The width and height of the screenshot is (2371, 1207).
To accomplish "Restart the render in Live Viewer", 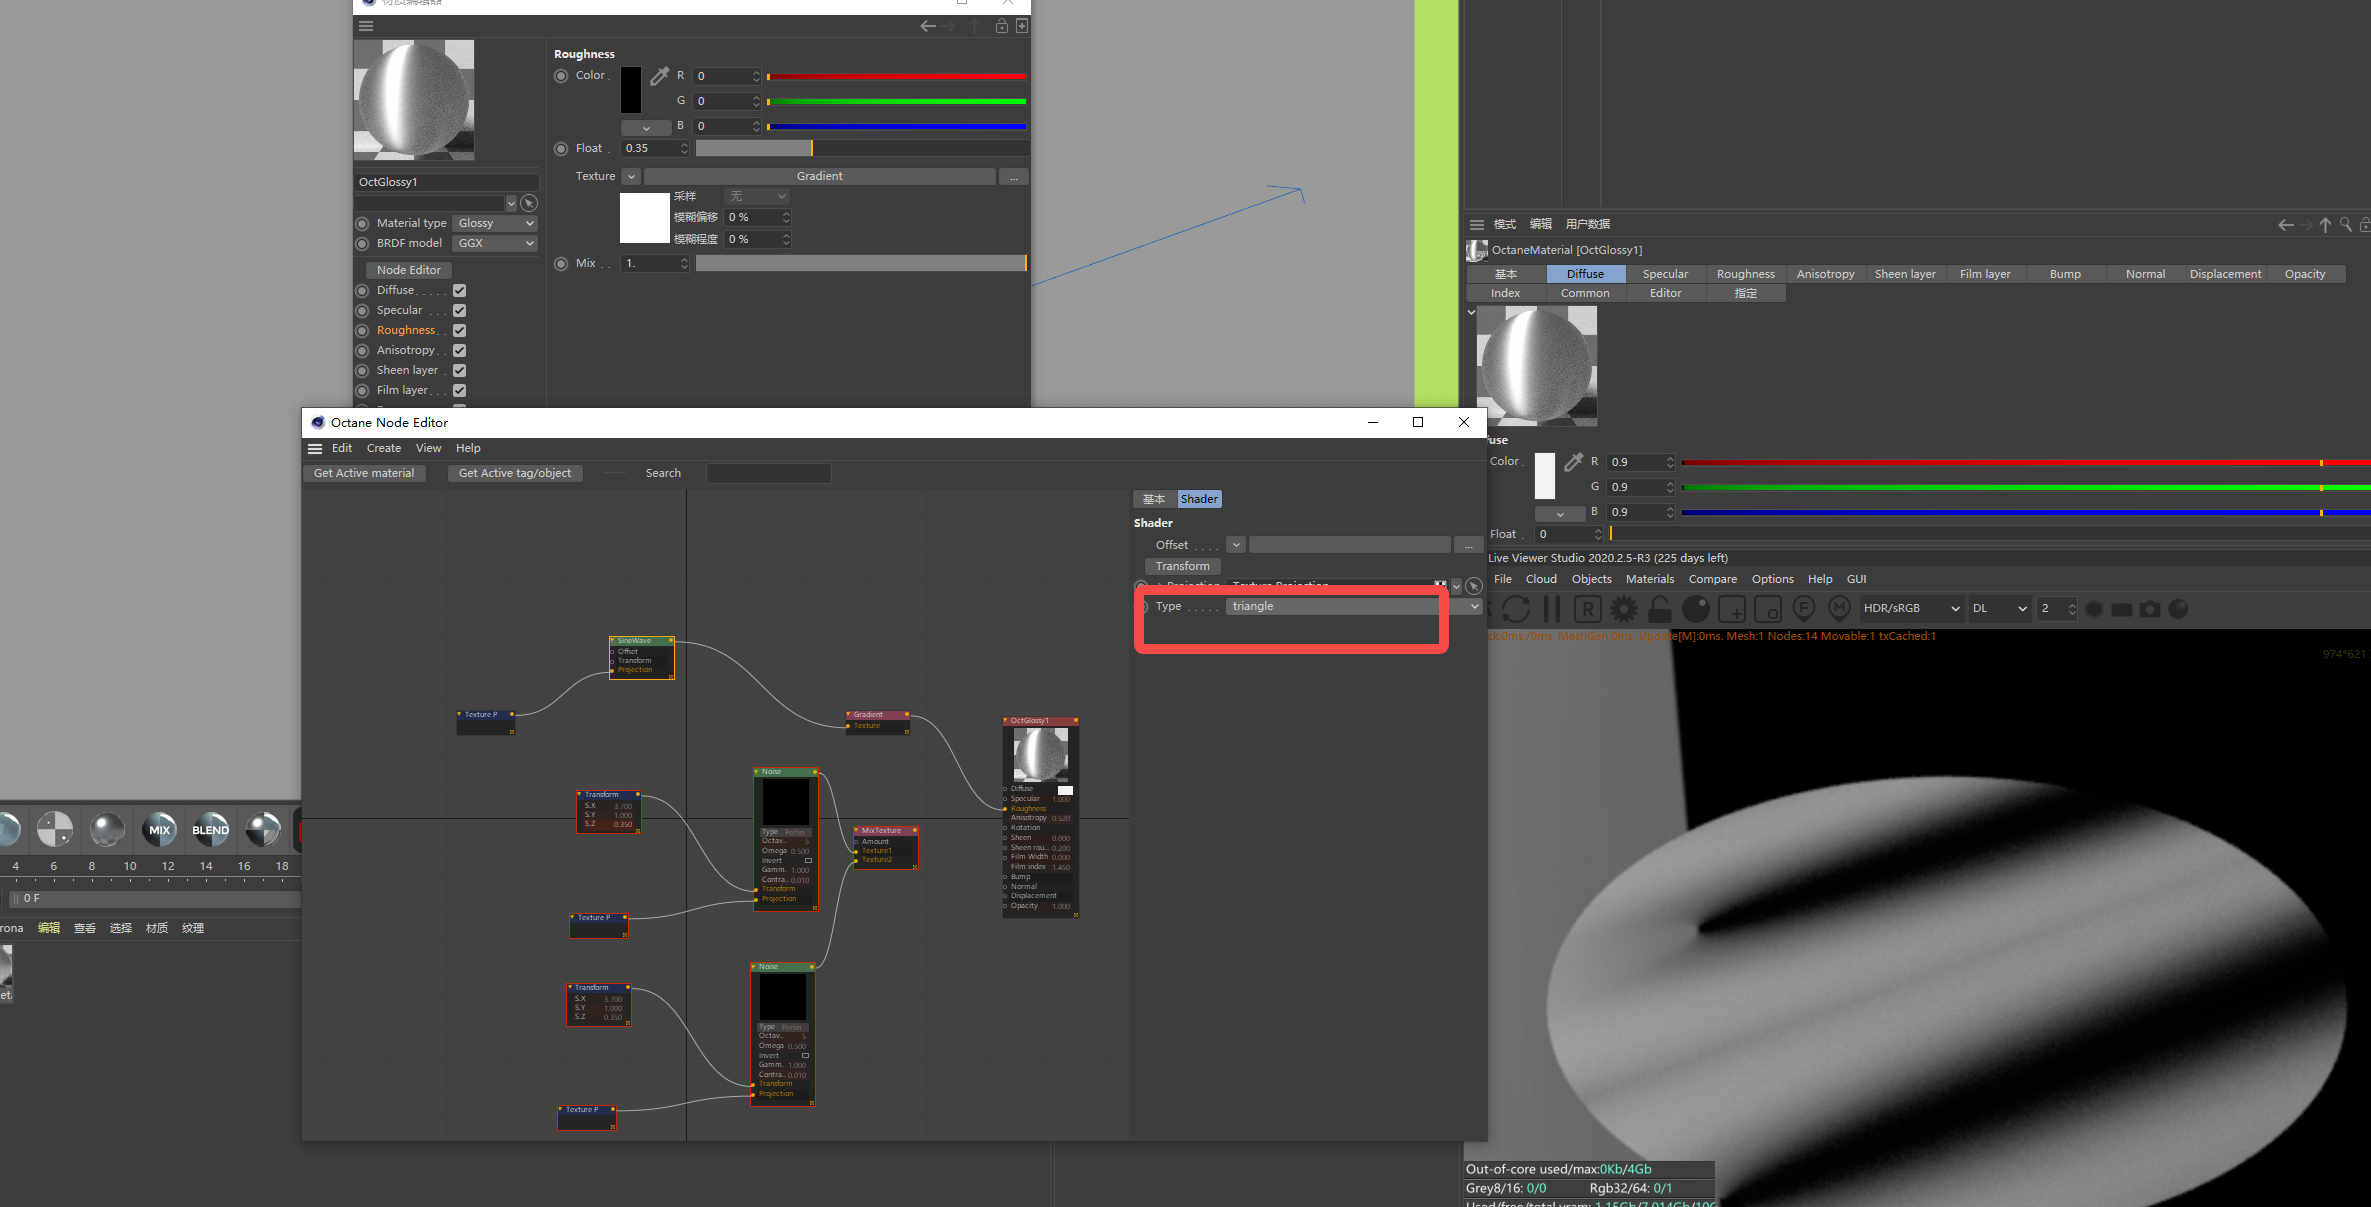I will pyautogui.click(x=1516, y=609).
